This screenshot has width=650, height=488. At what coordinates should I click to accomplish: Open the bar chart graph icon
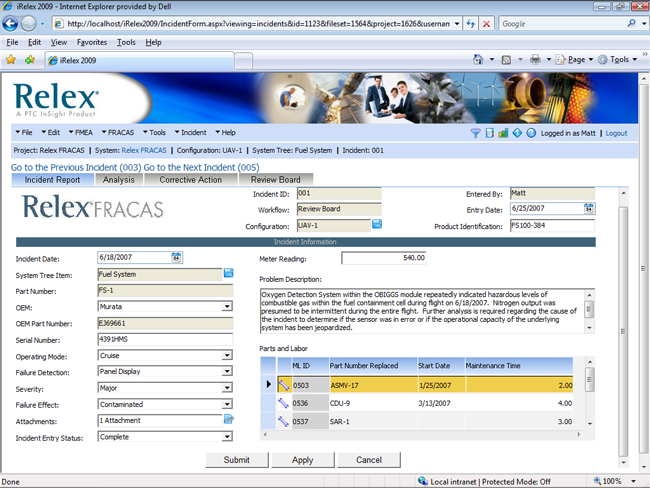coord(503,133)
